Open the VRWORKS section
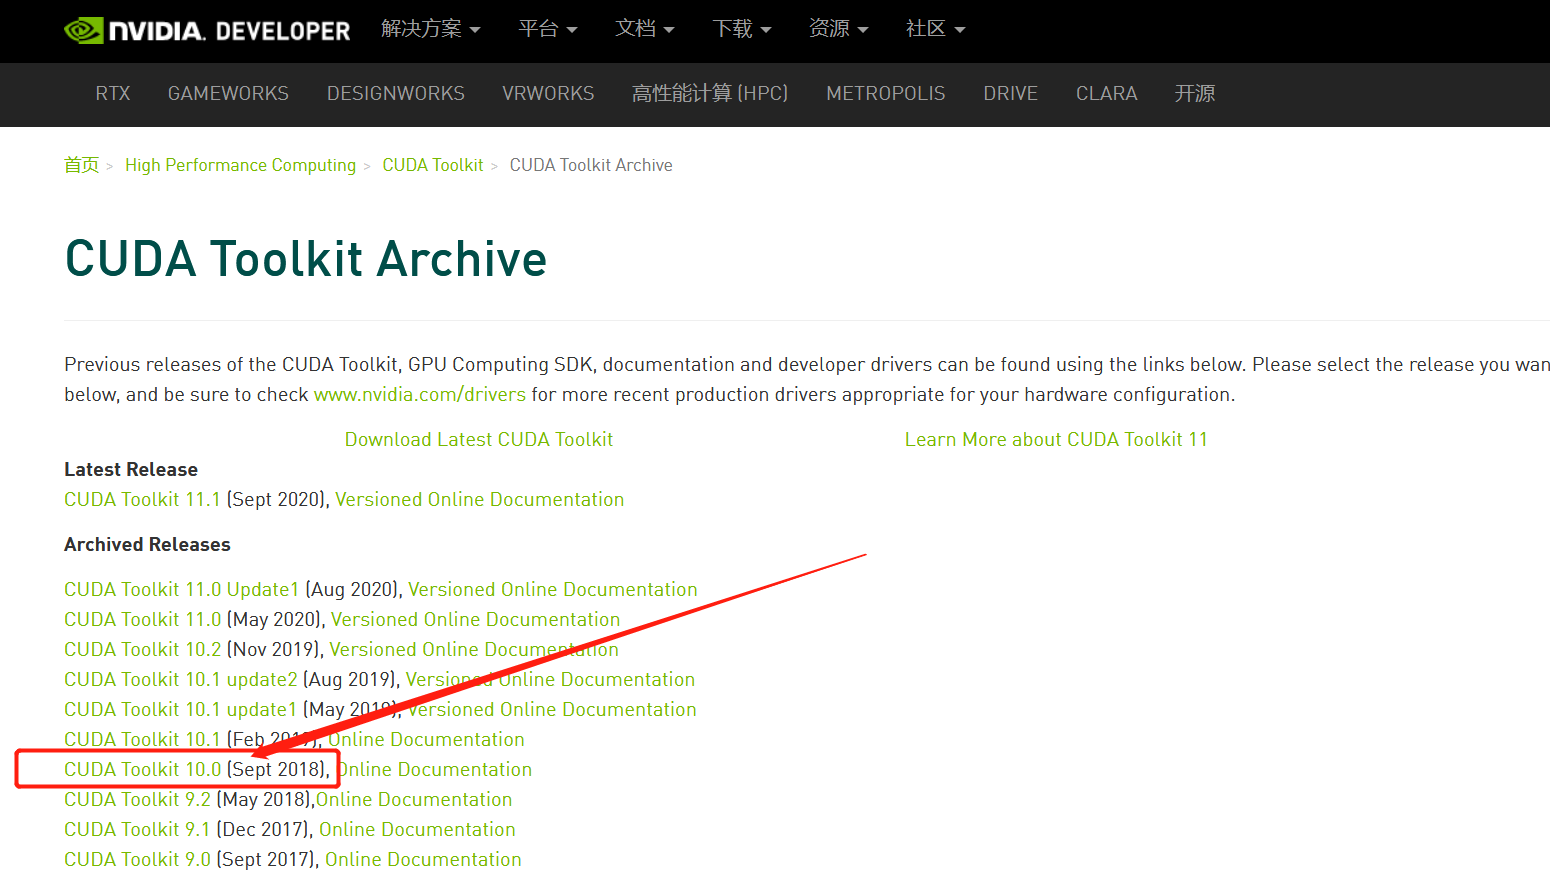The image size is (1550, 880). [x=548, y=93]
